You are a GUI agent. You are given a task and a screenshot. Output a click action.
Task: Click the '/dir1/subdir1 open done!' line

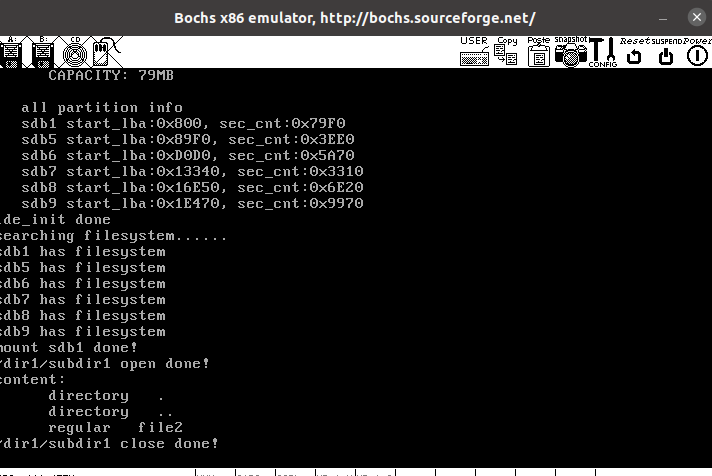coord(105,363)
